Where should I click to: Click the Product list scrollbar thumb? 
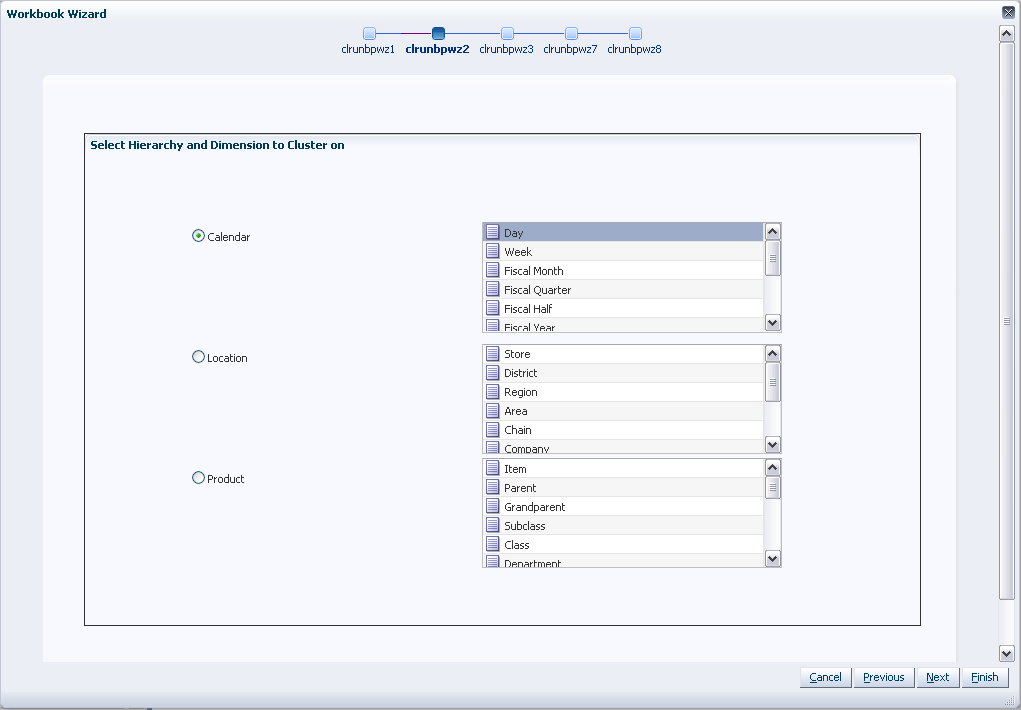point(772,487)
